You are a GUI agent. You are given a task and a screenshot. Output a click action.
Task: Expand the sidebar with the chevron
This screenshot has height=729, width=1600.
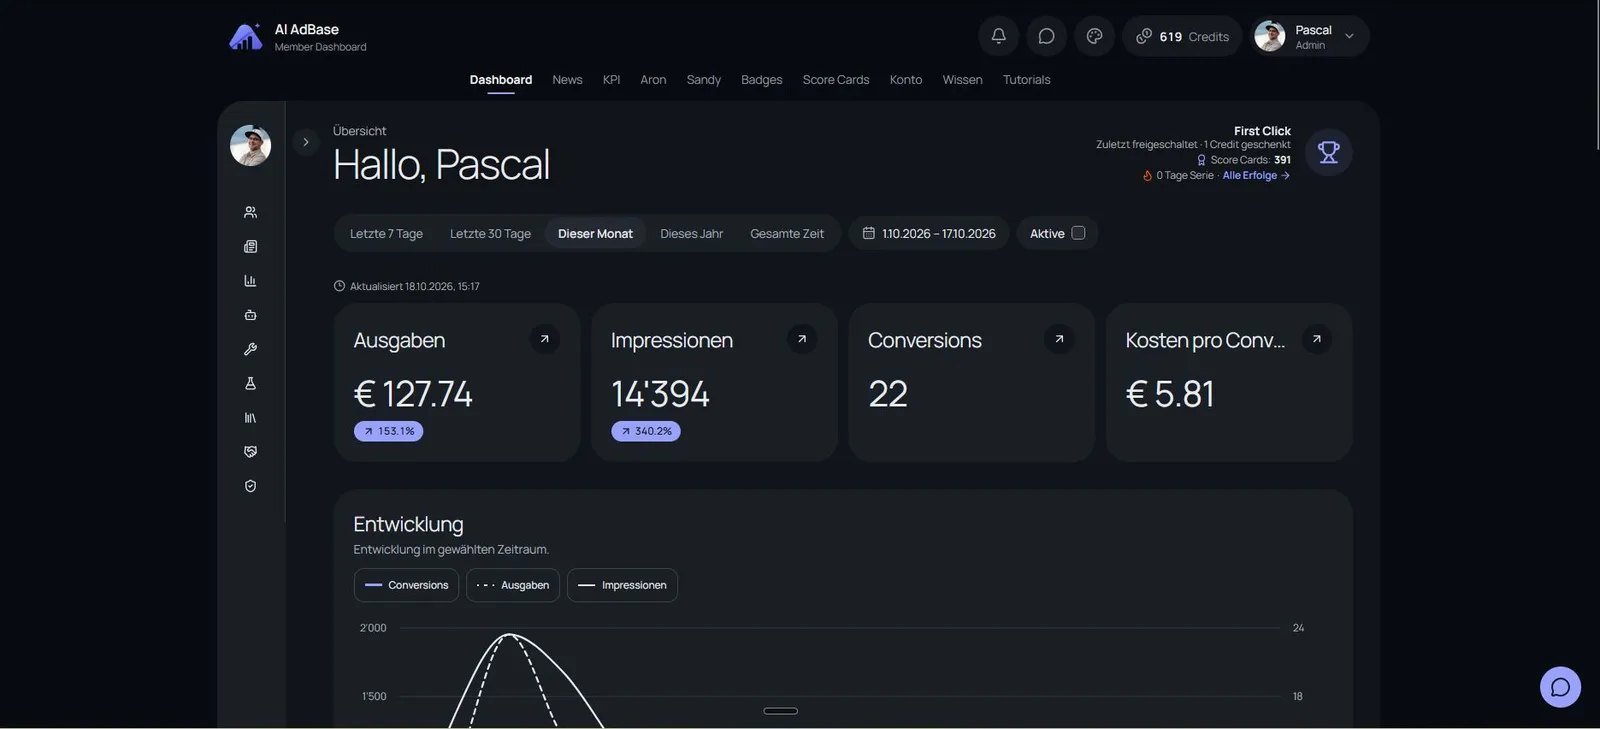click(x=306, y=142)
